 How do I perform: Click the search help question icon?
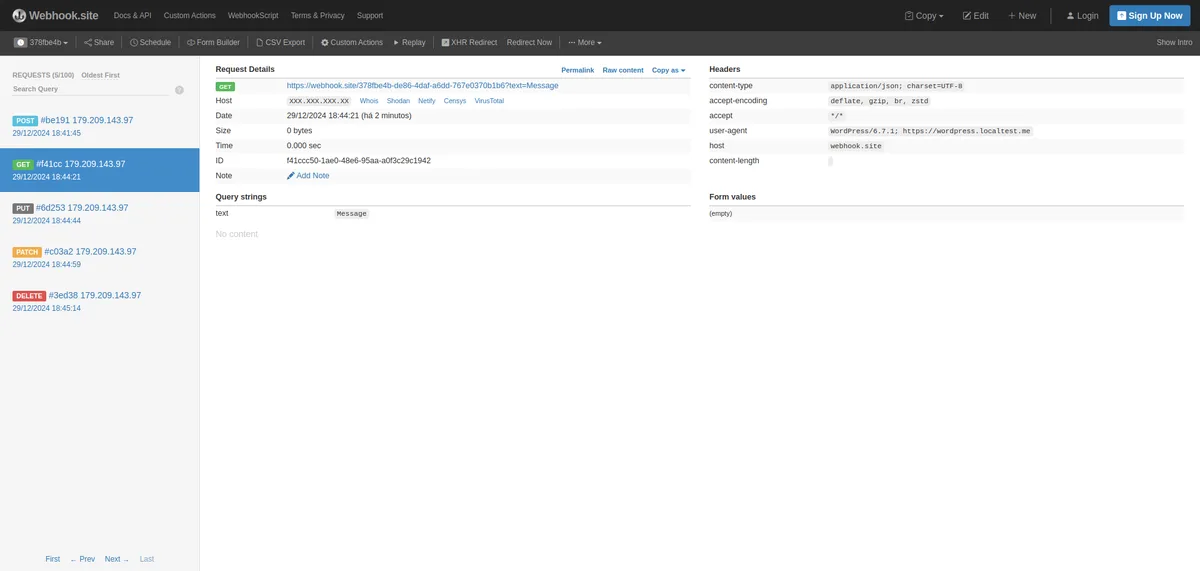point(180,90)
